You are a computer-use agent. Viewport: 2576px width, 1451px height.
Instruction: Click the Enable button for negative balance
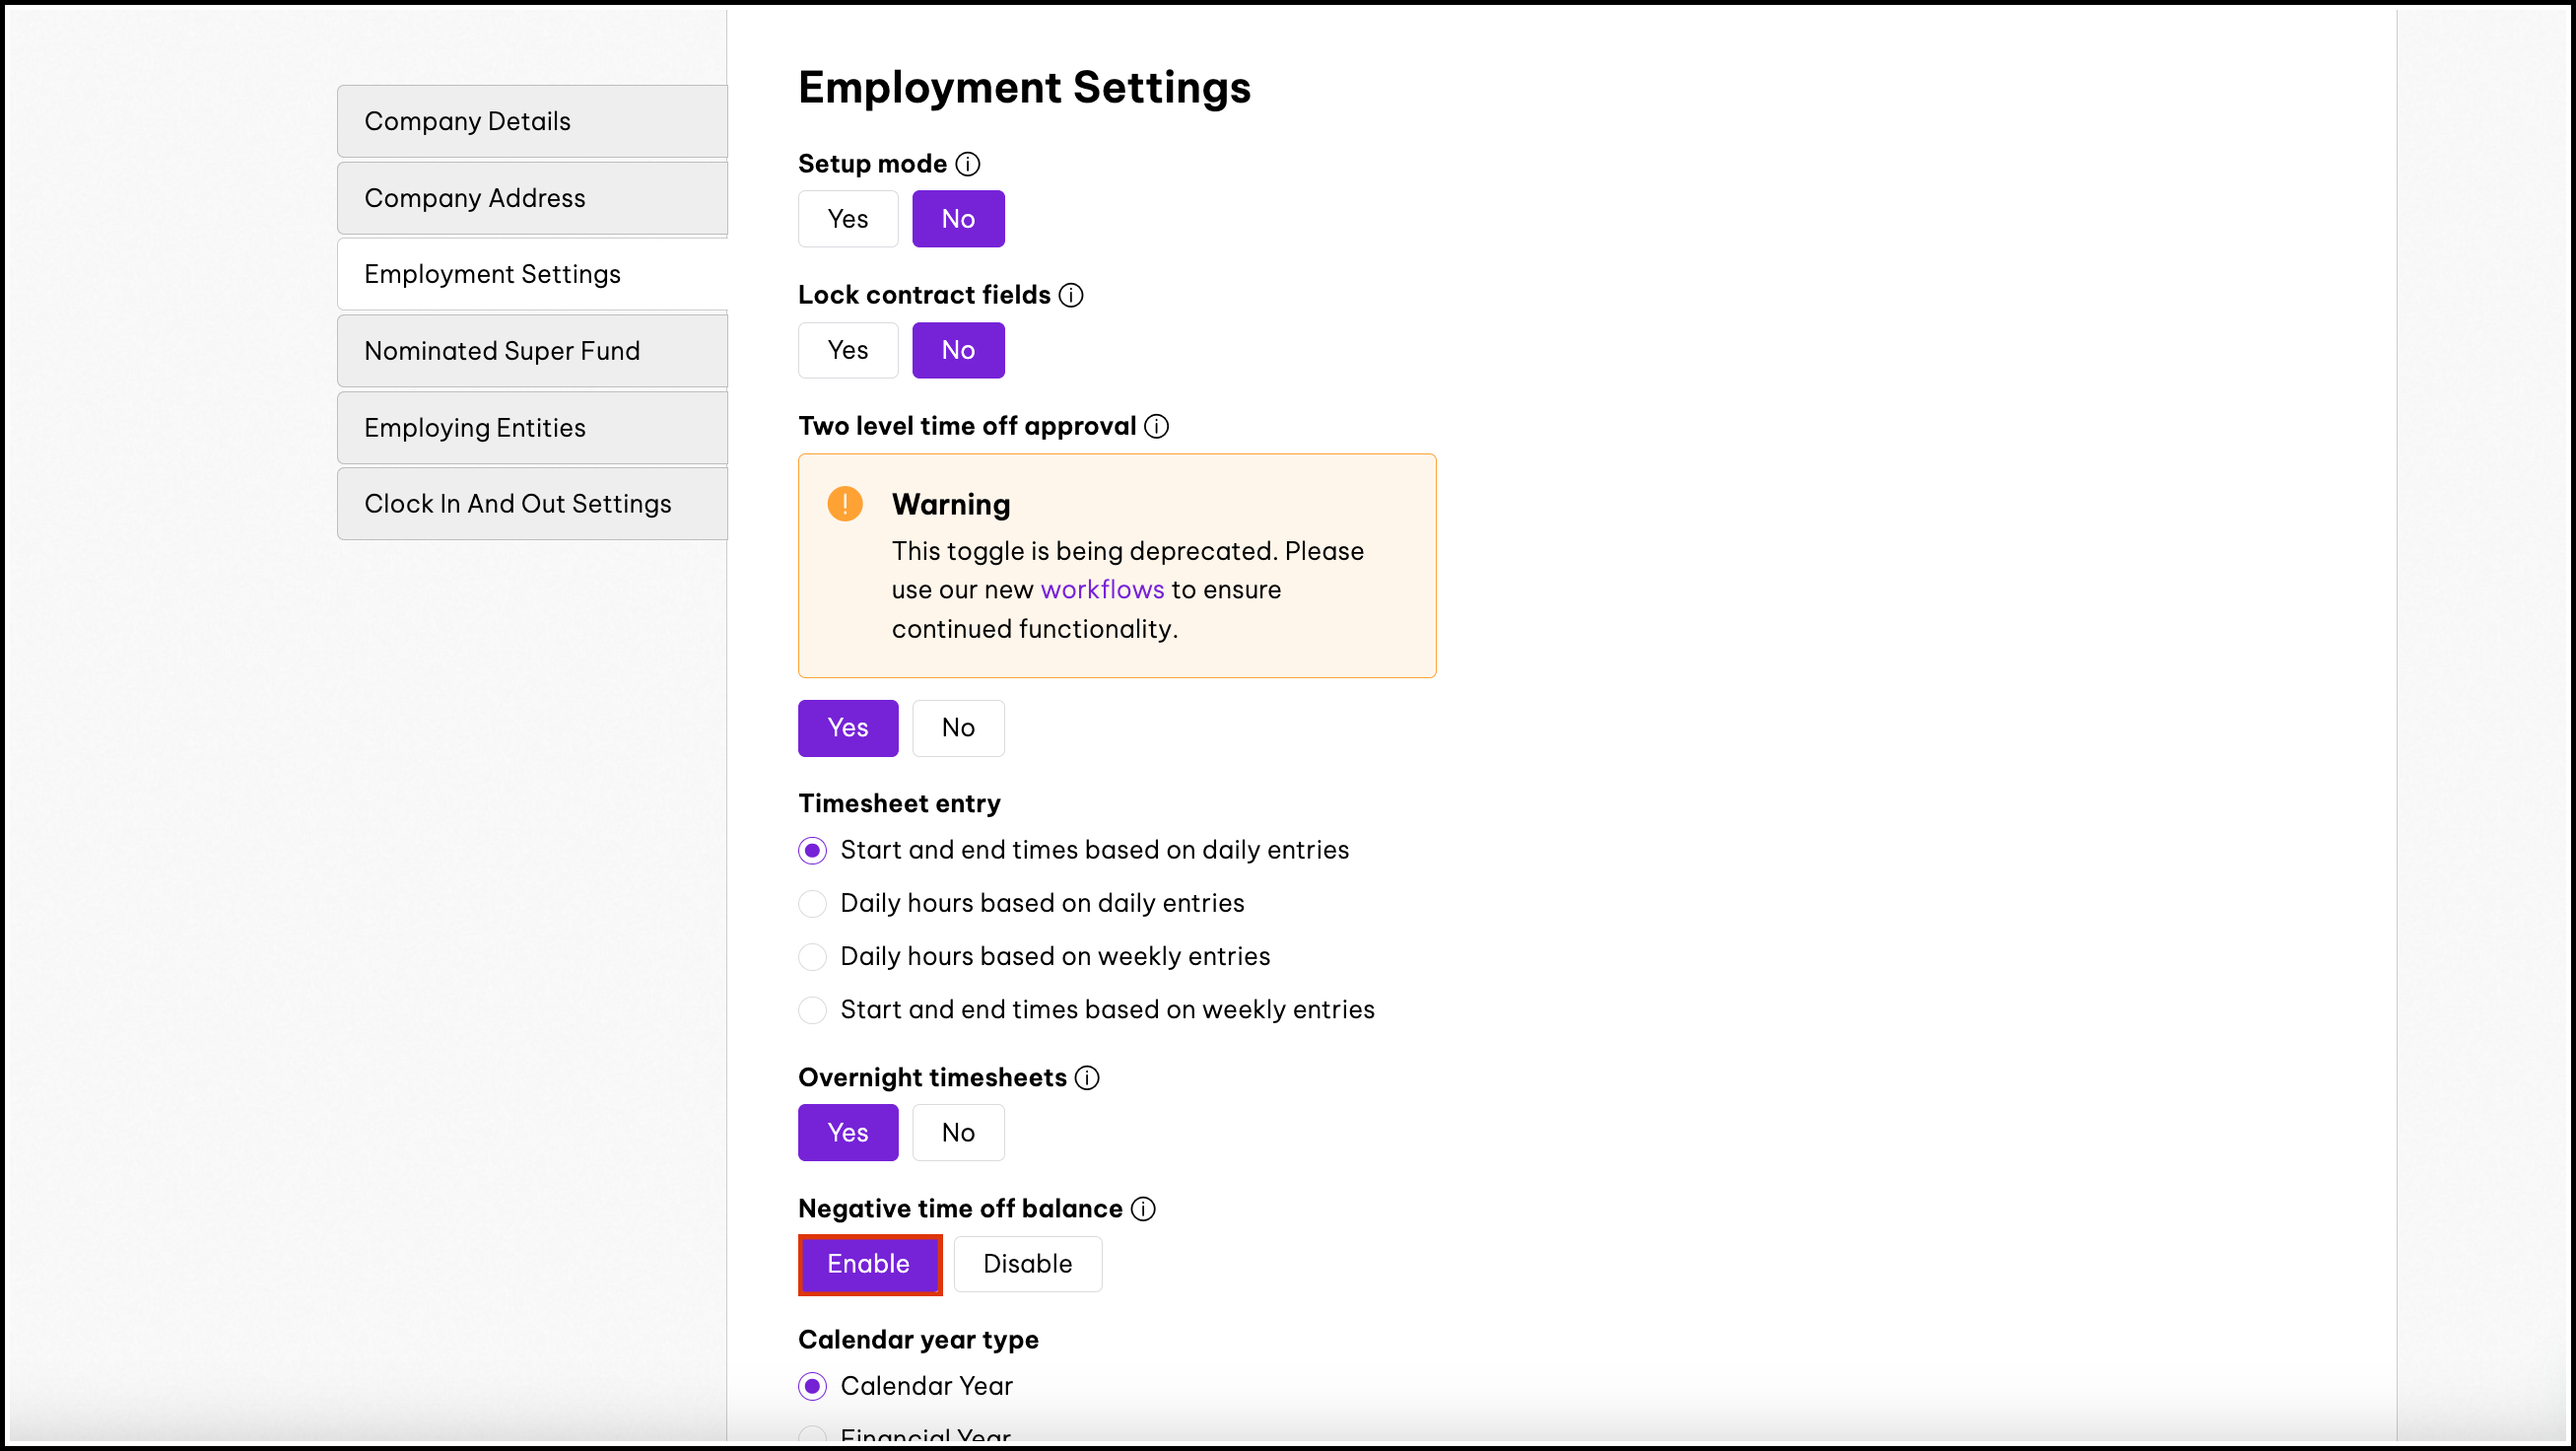coord(868,1264)
